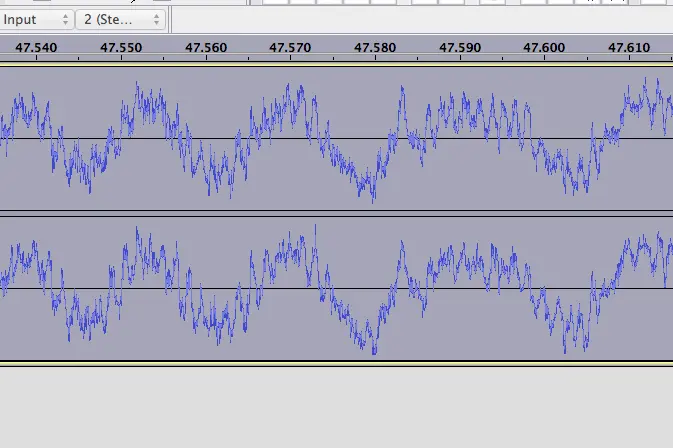The height and width of the screenshot is (448, 673).
Task: Click the 47.610 timeline ruler label
Action: tap(628, 47)
